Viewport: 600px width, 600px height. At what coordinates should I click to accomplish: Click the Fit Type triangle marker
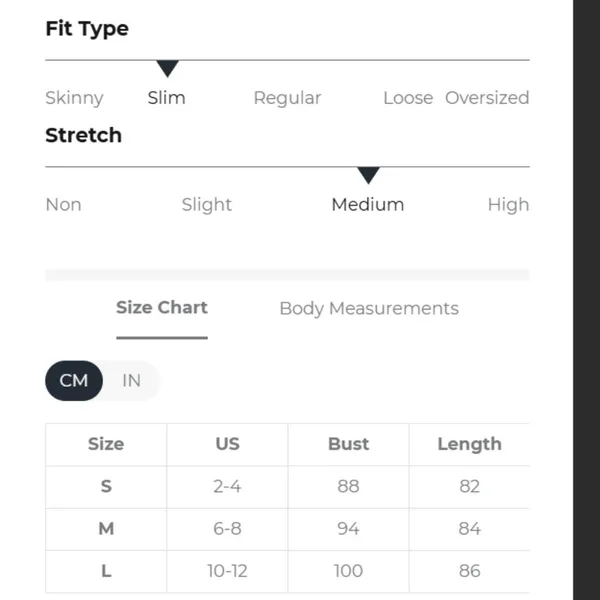(168, 68)
